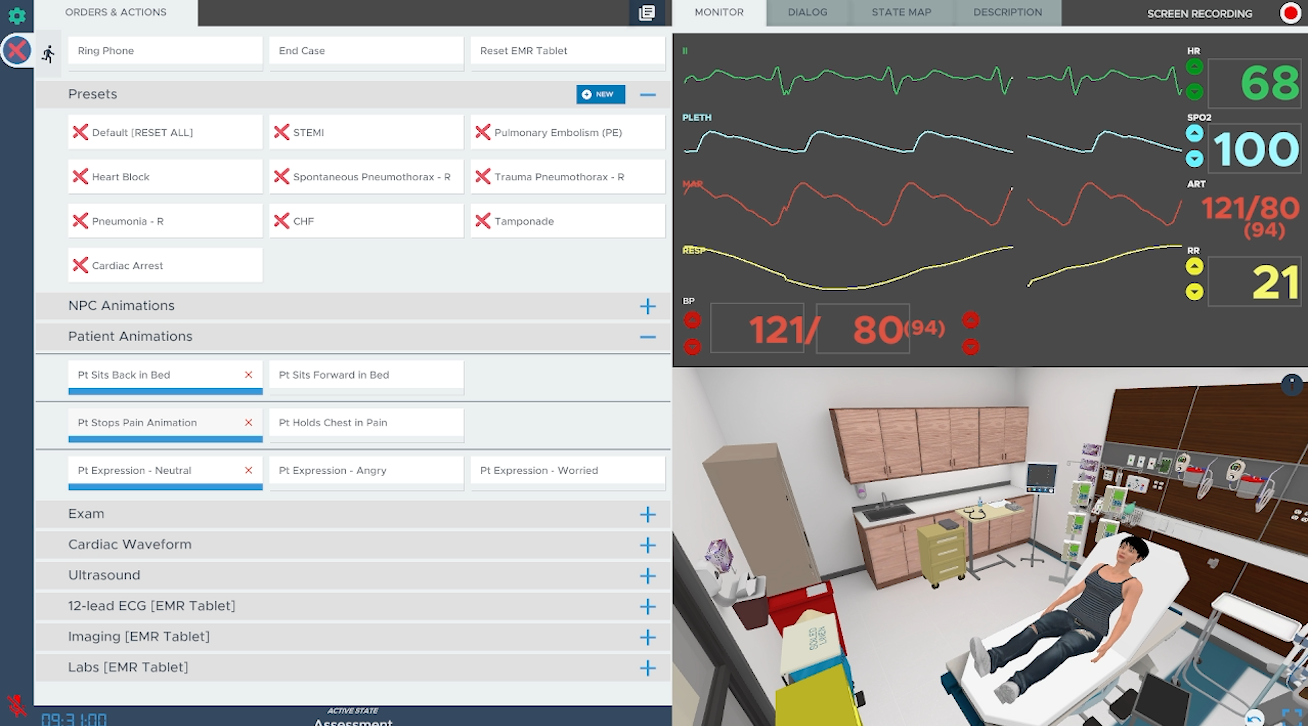The height and width of the screenshot is (726, 1308).
Task: Click the Ring Phone button
Action: coord(165,51)
